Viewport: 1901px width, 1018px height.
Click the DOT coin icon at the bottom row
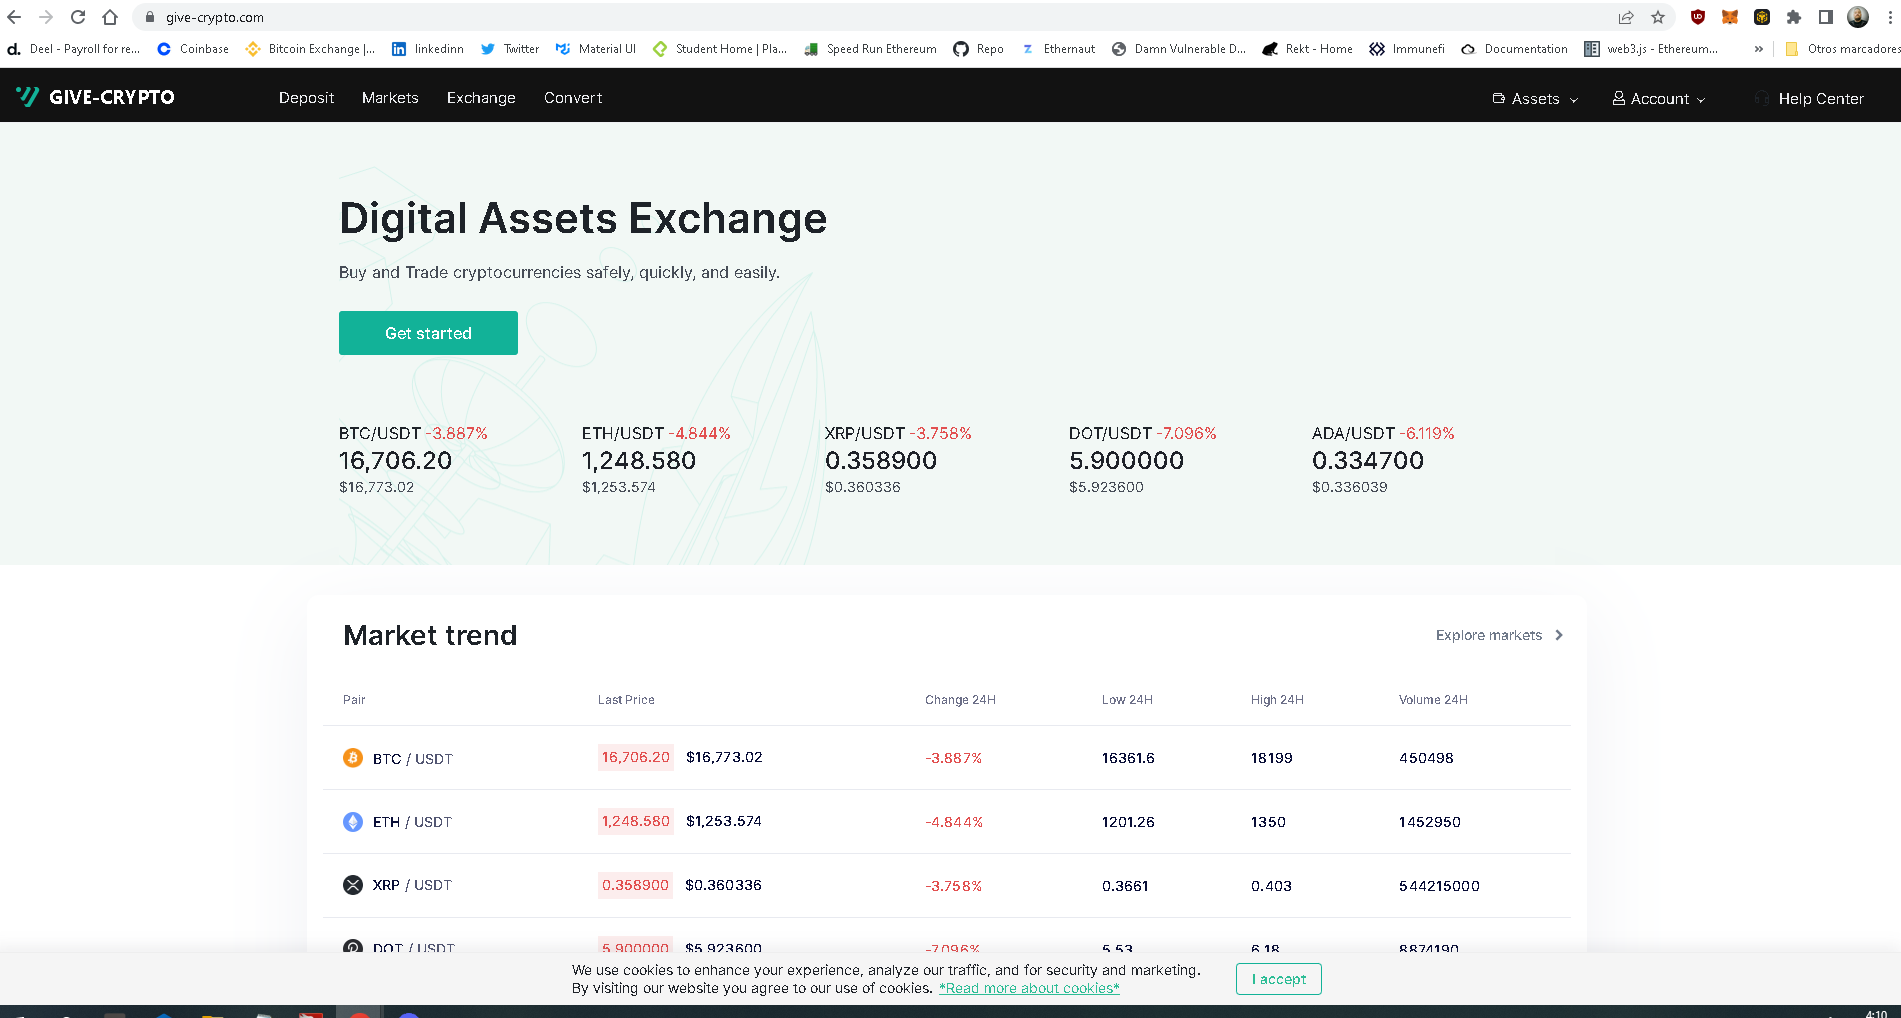(x=352, y=948)
